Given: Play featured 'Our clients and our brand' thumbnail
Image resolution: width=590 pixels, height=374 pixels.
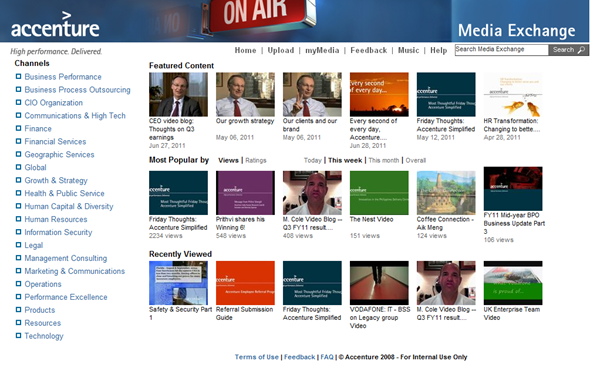Looking at the screenshot, I should click(x=312, y=94).
